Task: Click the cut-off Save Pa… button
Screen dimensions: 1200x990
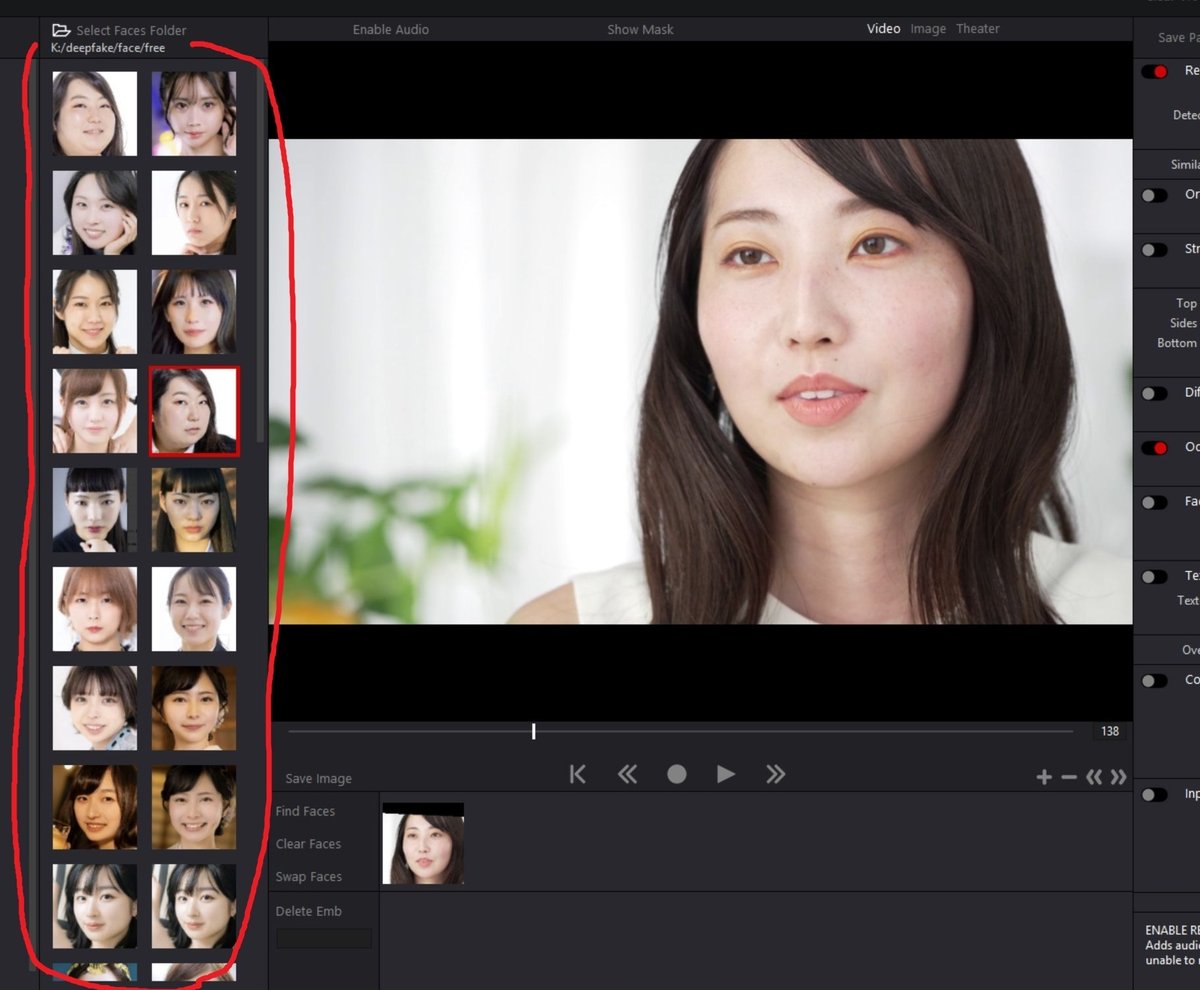Action: coord(1178,38)
